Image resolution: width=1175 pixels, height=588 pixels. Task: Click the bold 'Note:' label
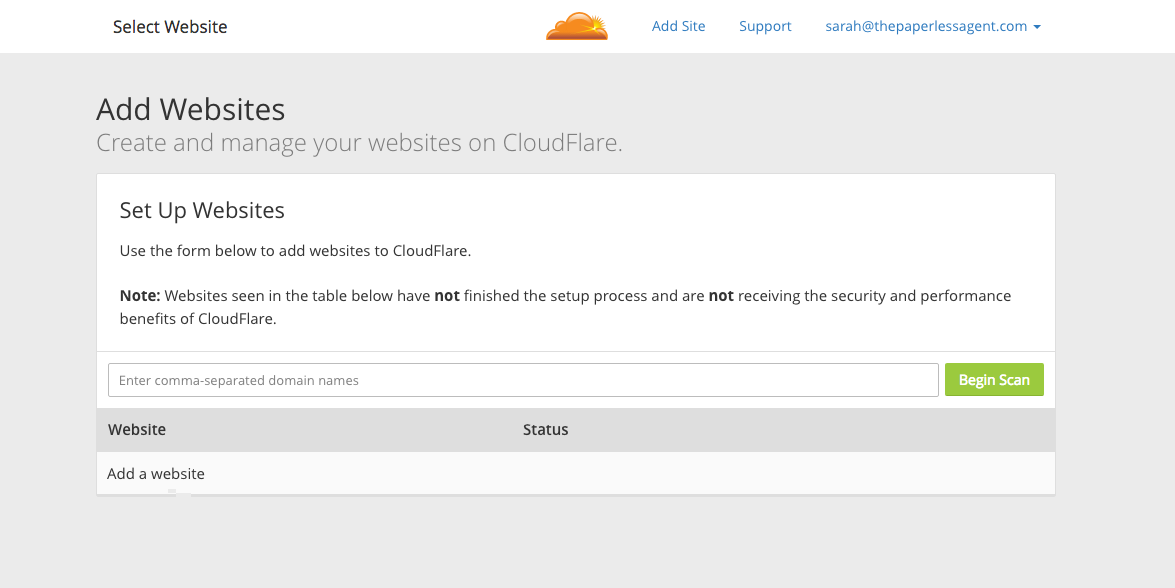click(x=140, y=296)
